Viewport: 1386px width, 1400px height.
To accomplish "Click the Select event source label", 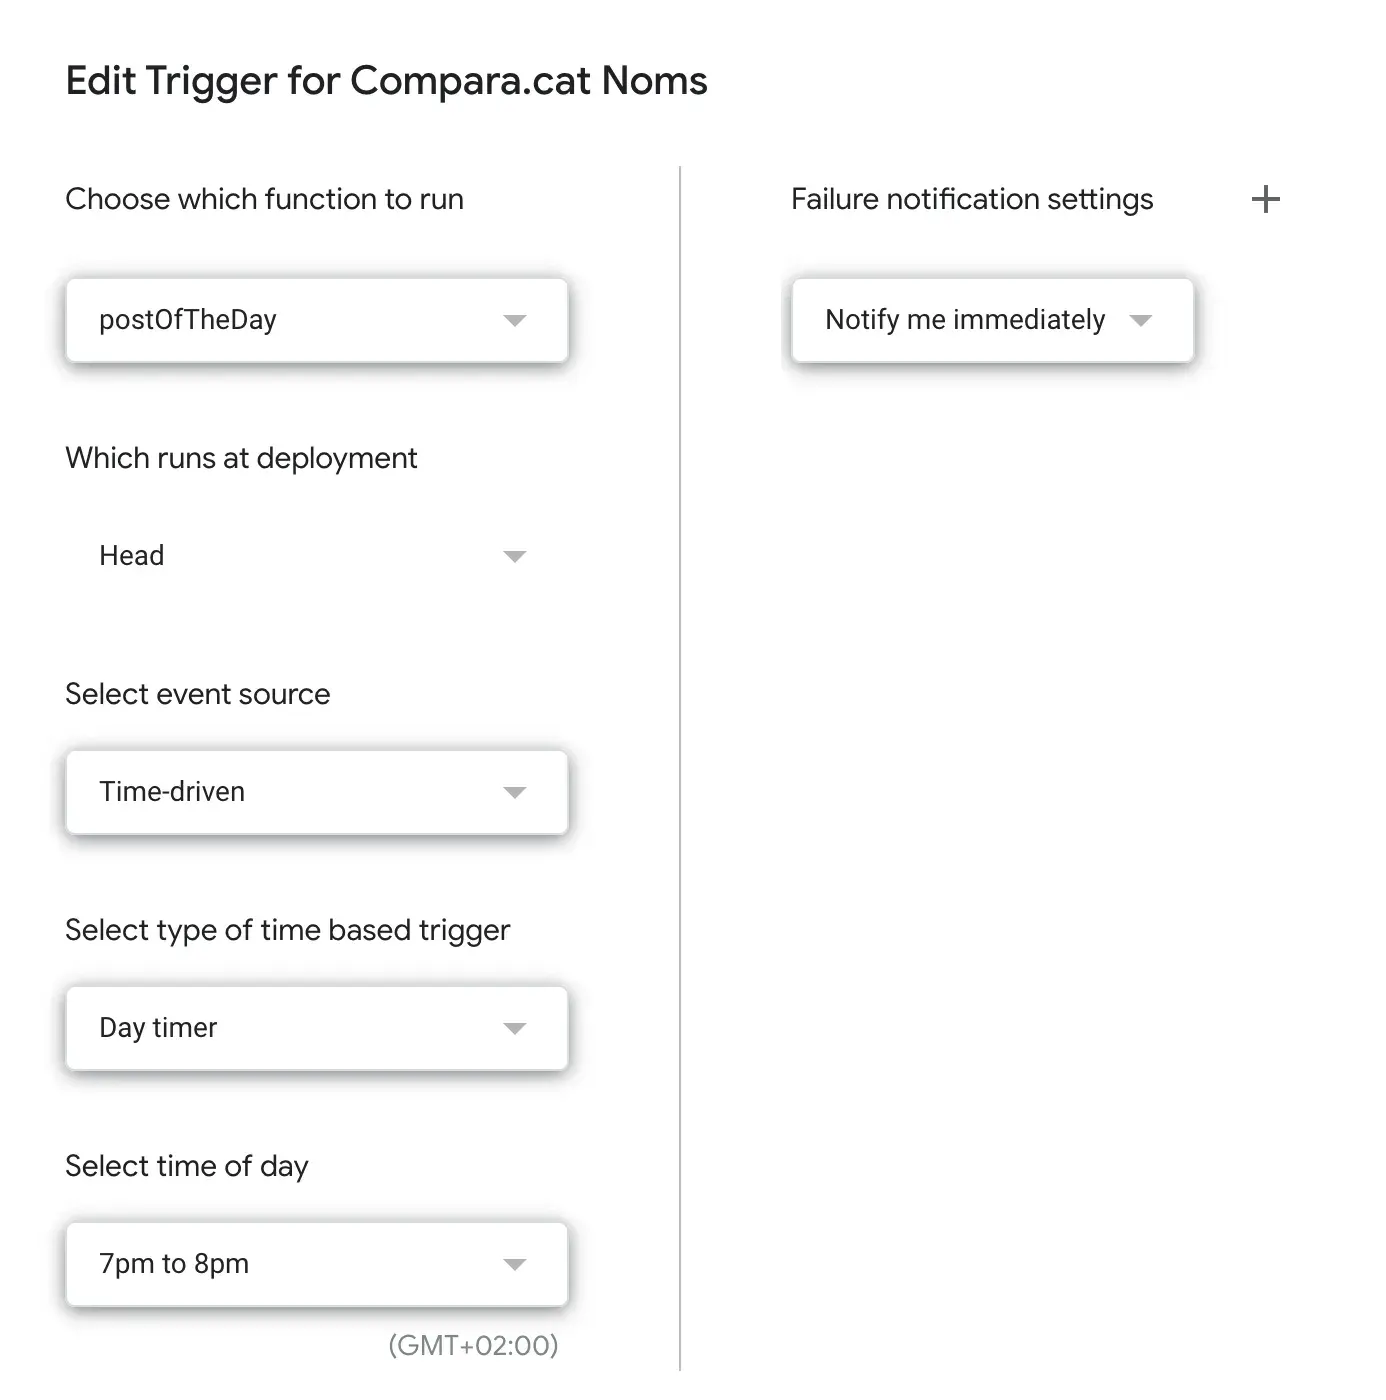I will [x=197, y=694].
